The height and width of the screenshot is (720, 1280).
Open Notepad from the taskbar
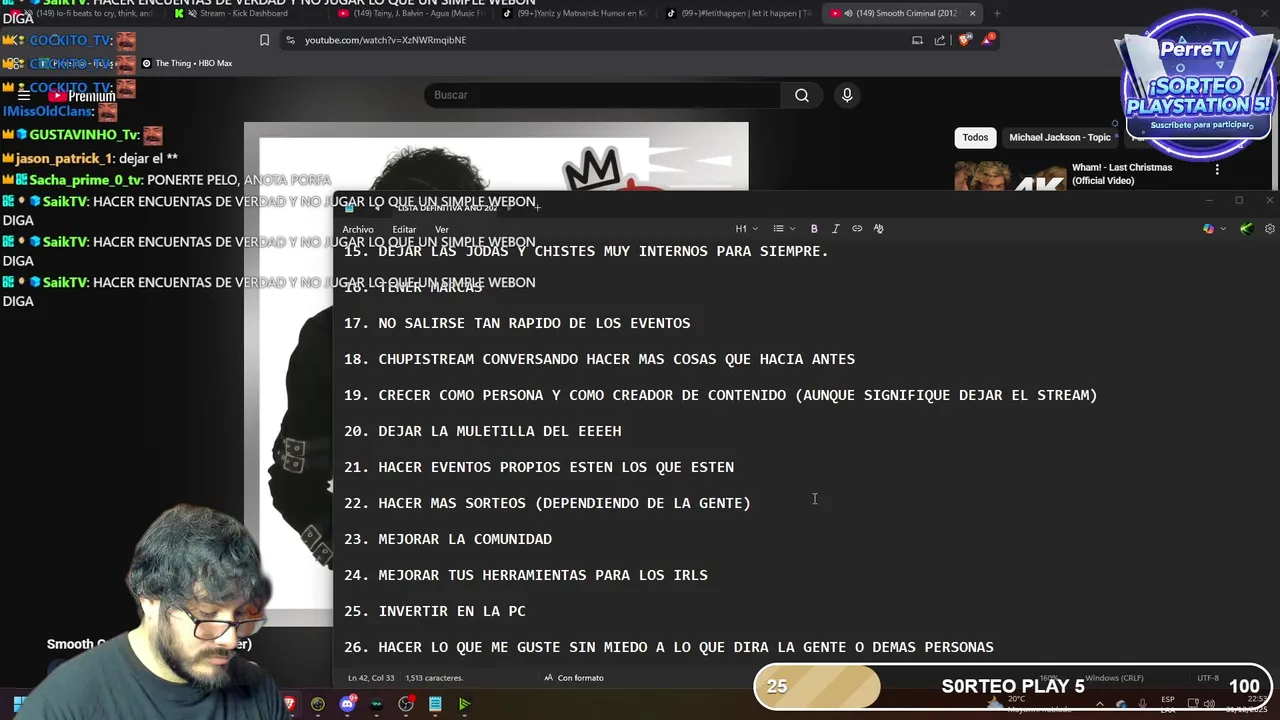[435, 704]
